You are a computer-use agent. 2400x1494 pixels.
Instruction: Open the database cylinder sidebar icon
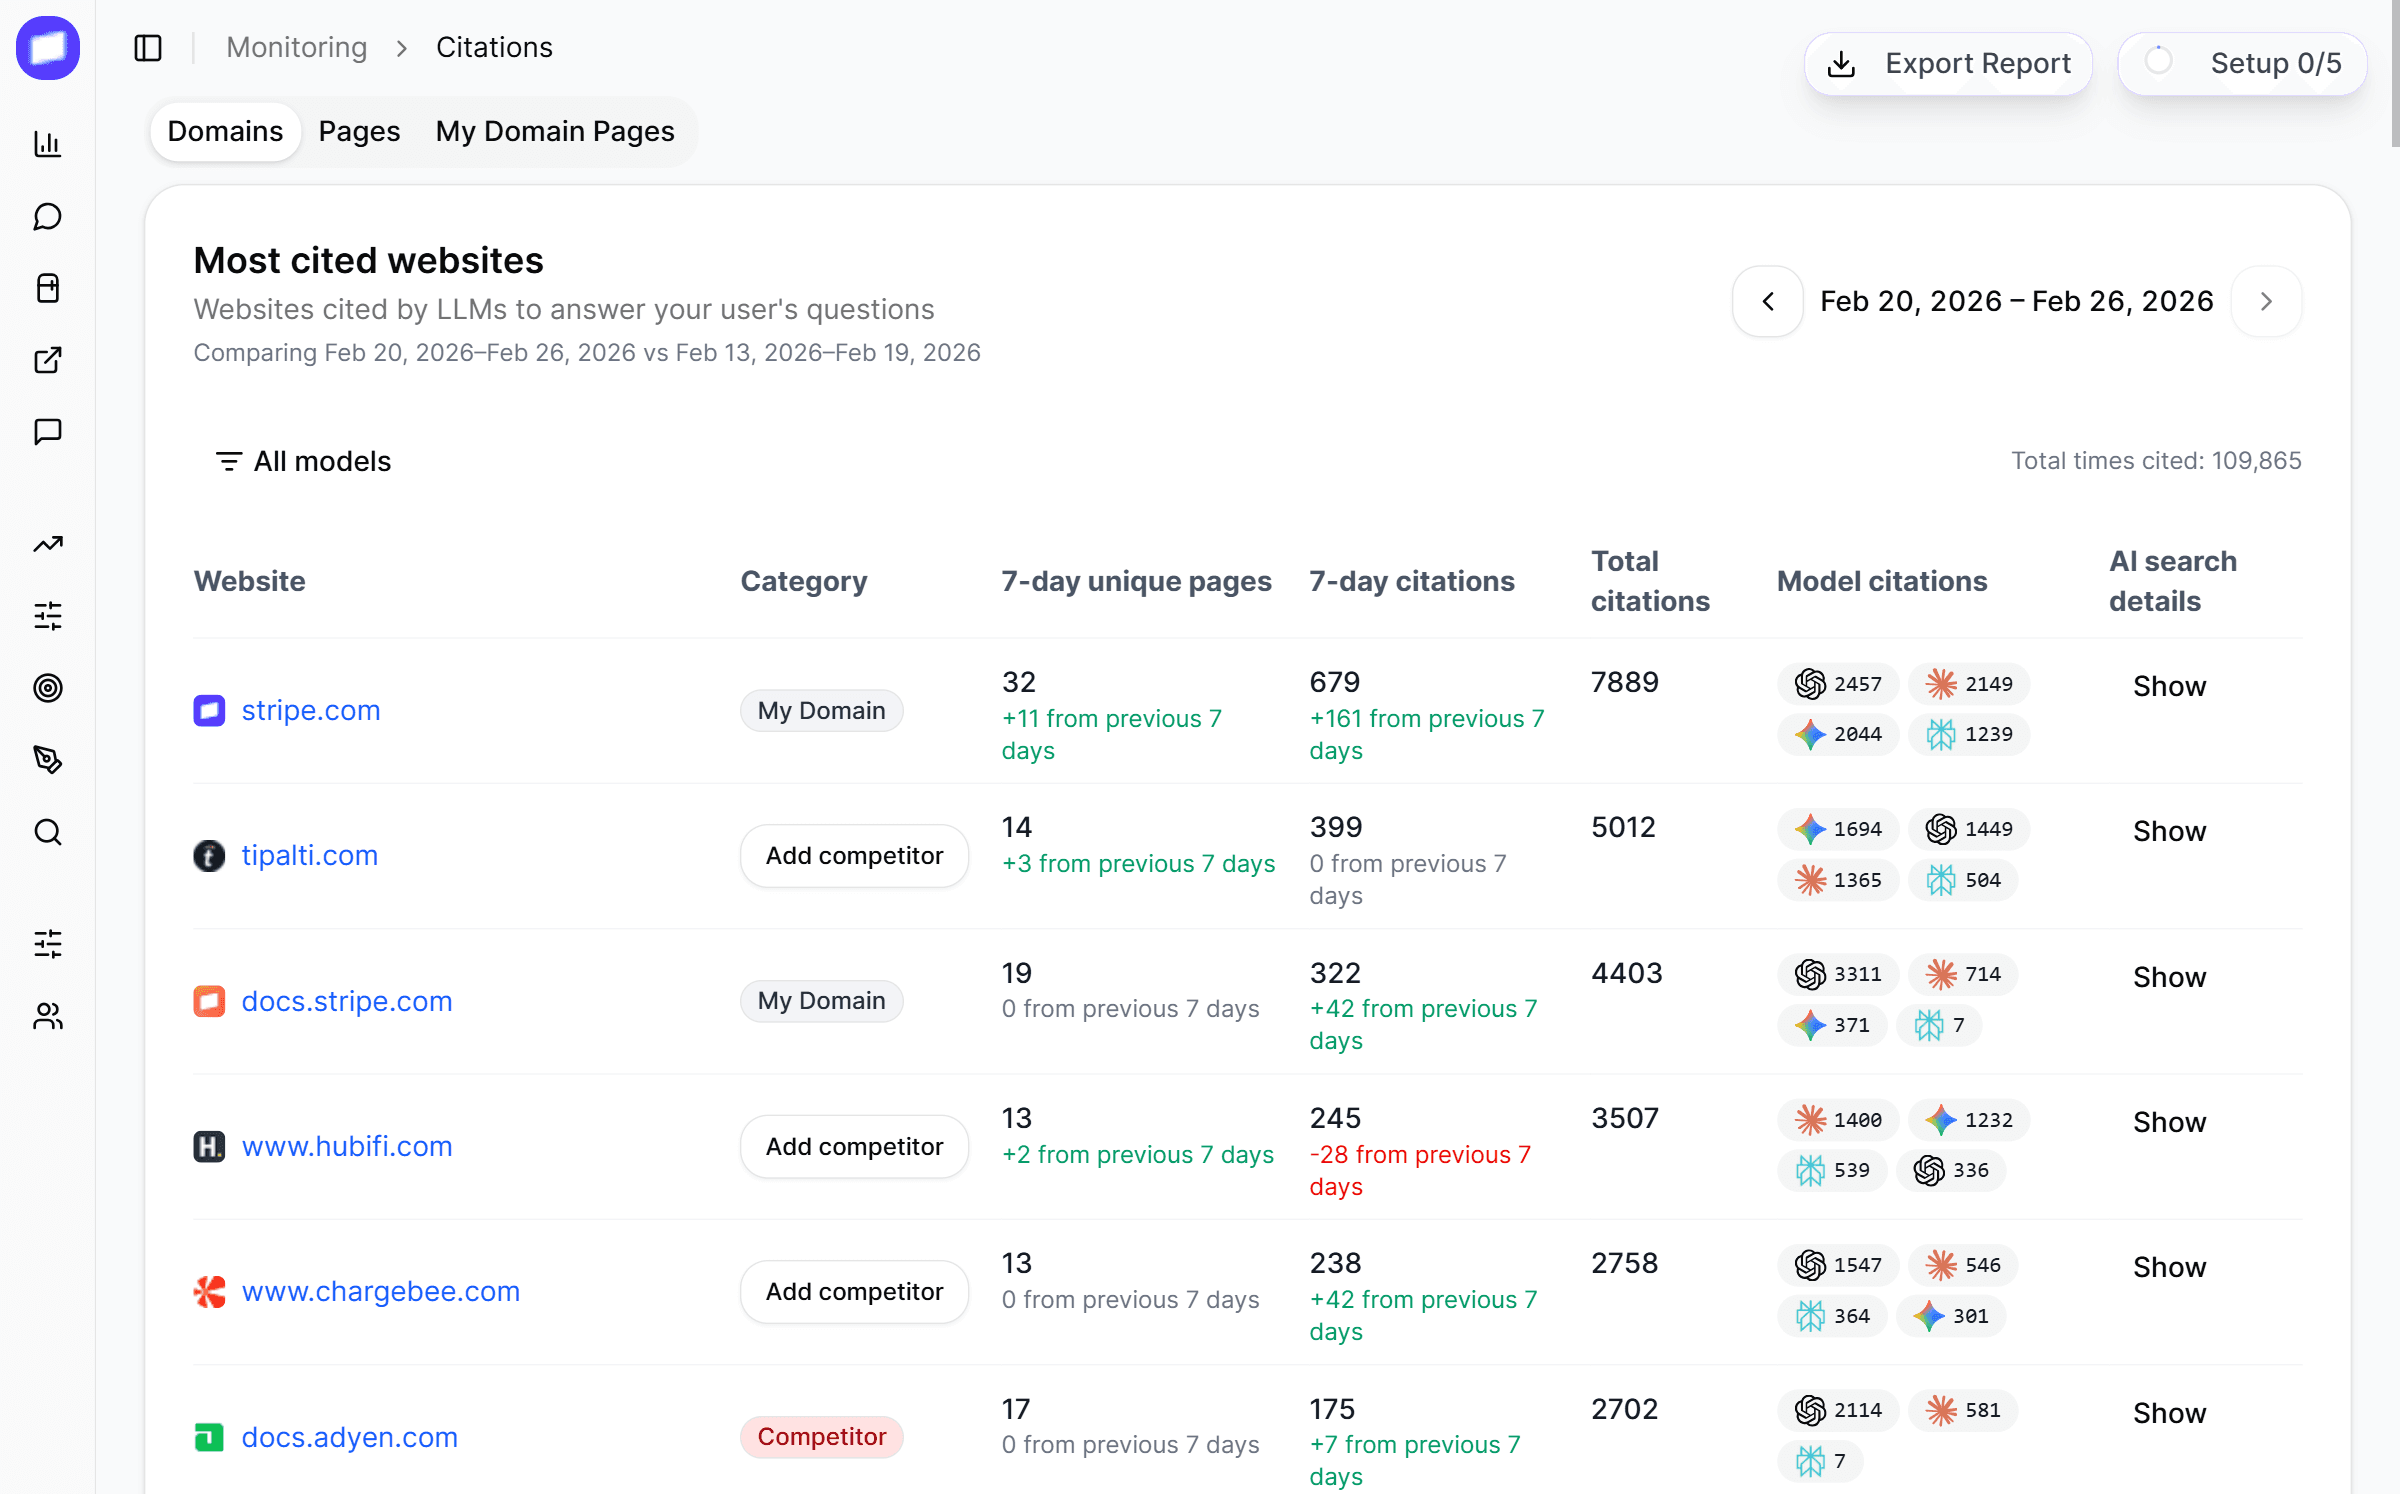click(x=48, y=289)
